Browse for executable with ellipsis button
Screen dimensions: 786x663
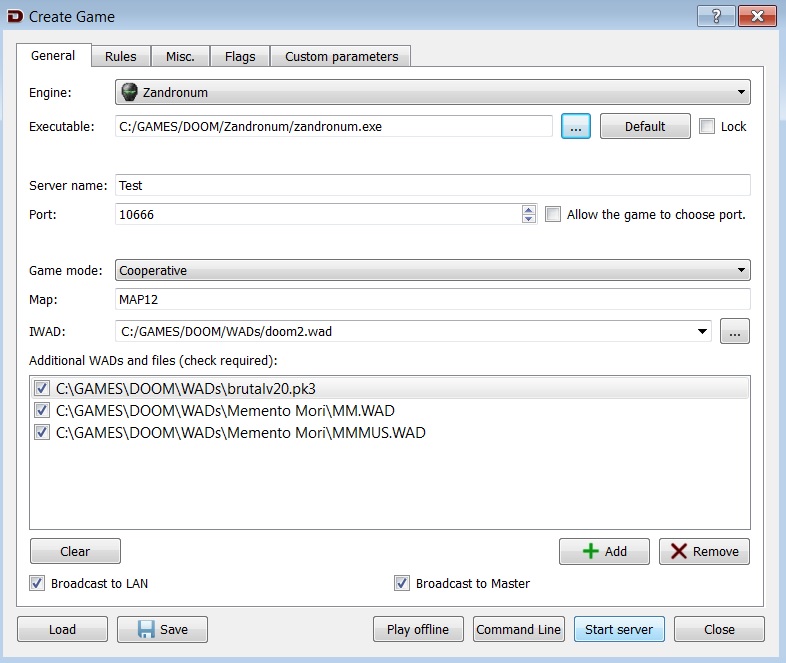pyautogui.click(x=576, y=126)
